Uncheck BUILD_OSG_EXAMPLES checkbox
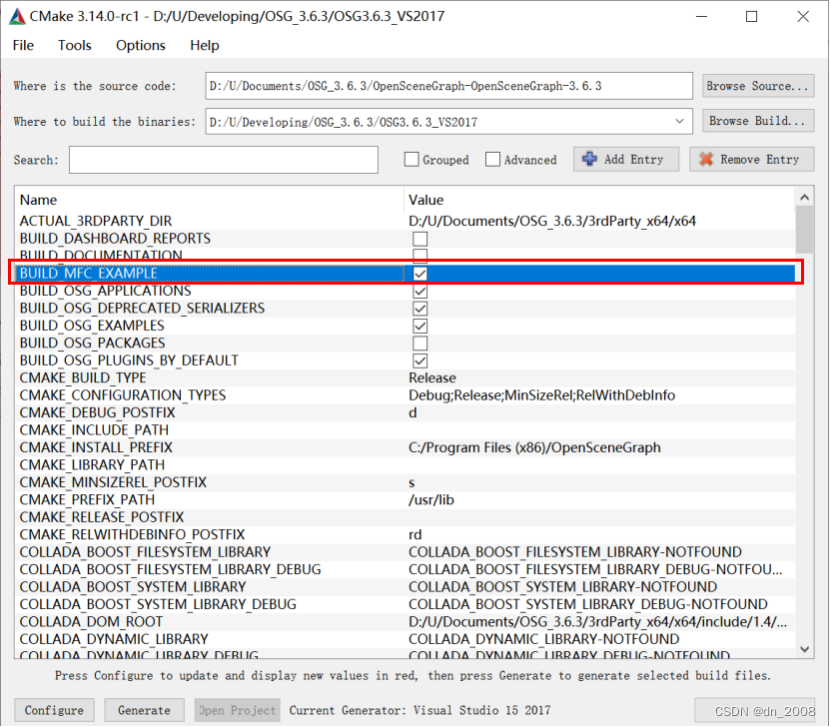The height and width of the screenshot is (727, 831). tap(420, 326)
